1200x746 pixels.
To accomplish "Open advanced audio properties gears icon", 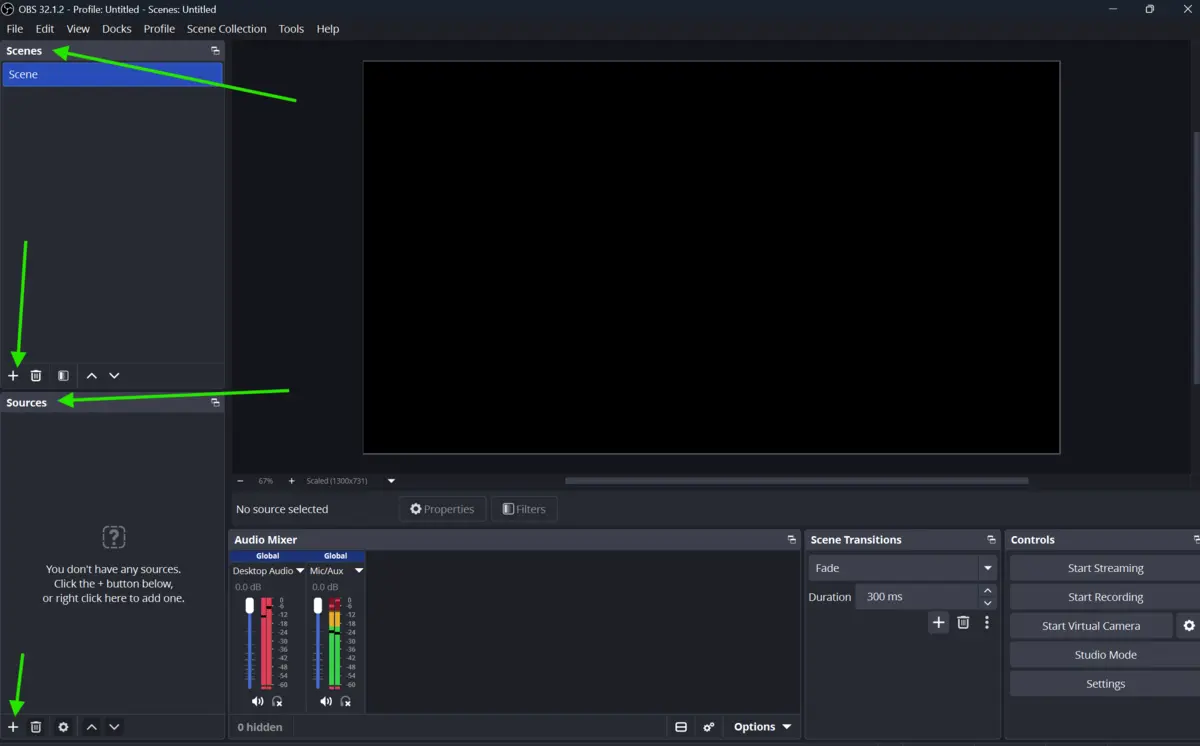I will (709, 727).
